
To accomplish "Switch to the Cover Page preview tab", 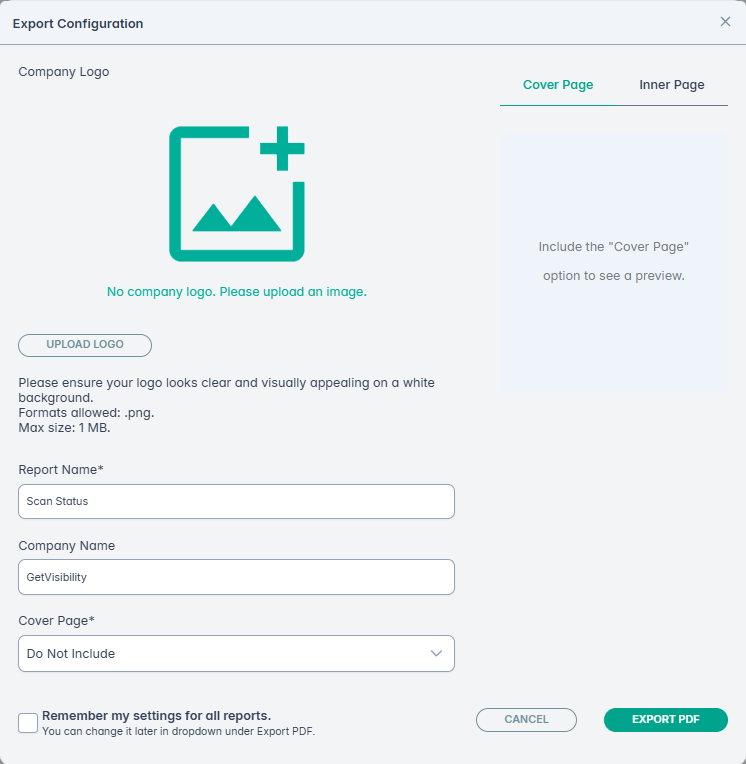I will point(558,85).
